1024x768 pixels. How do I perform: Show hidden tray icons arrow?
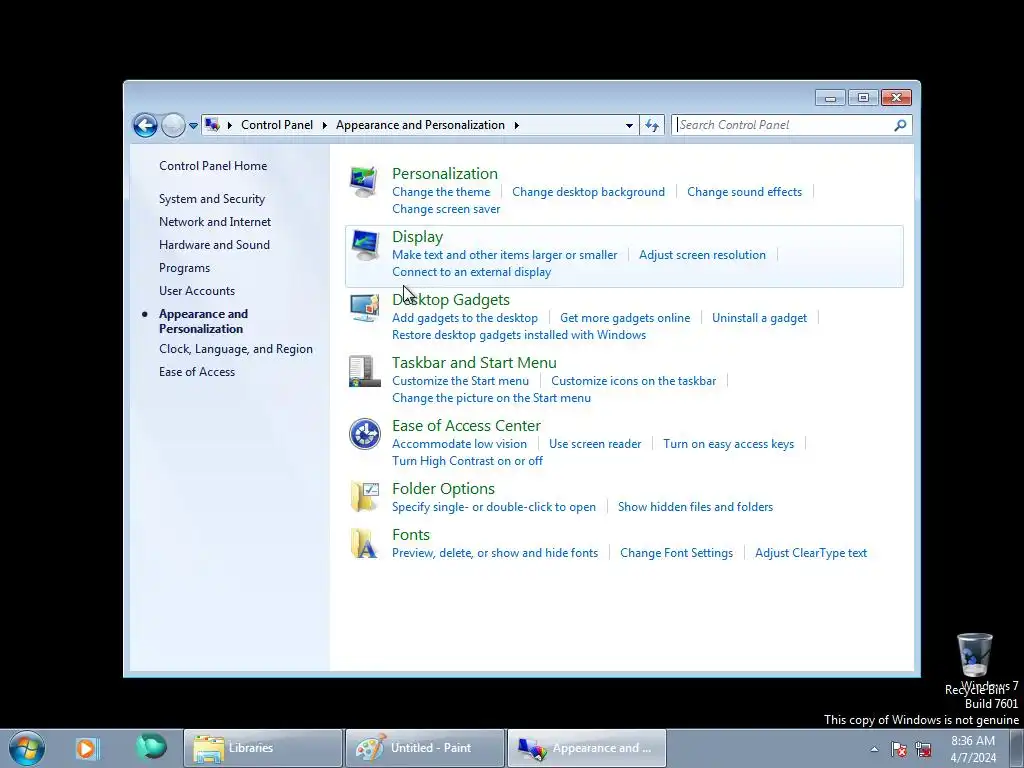coord(874,748)
